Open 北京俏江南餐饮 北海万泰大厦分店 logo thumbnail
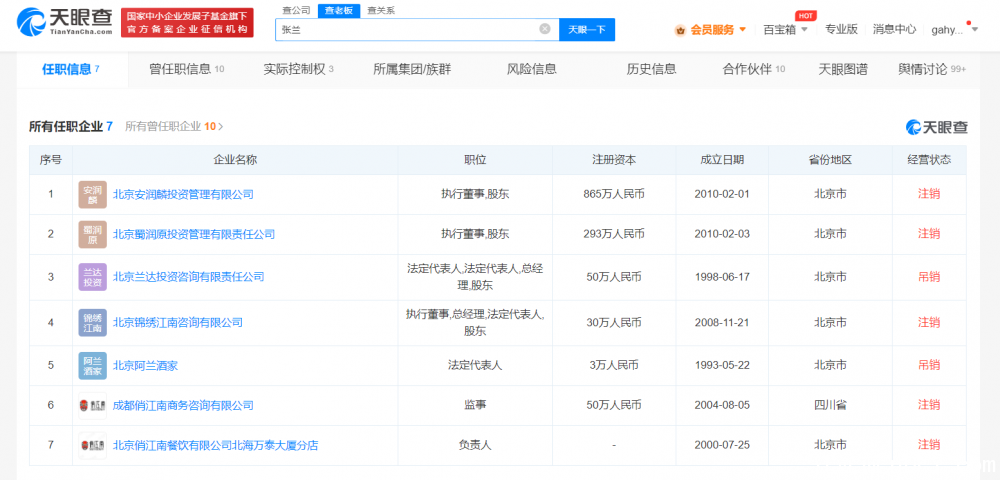1000x480 pixels. [x=92, y=445]
